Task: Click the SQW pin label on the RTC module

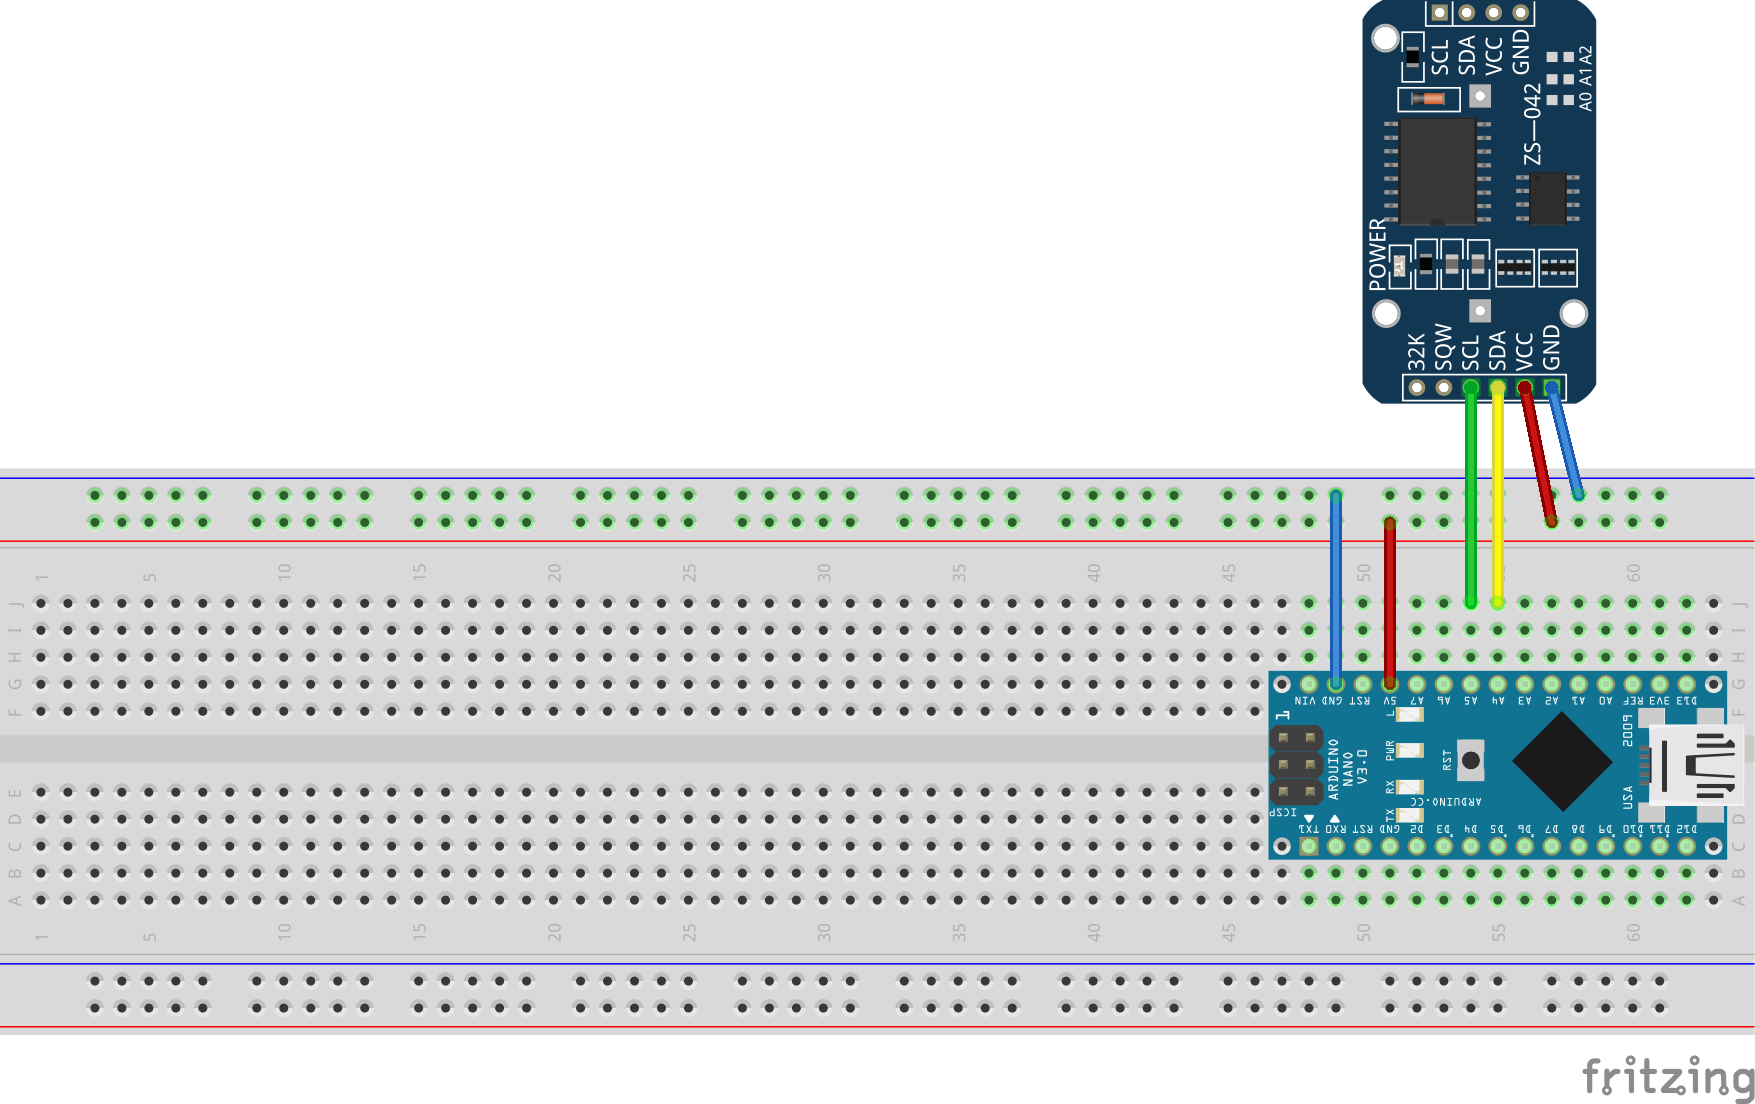Action: tap(1443, 350)
